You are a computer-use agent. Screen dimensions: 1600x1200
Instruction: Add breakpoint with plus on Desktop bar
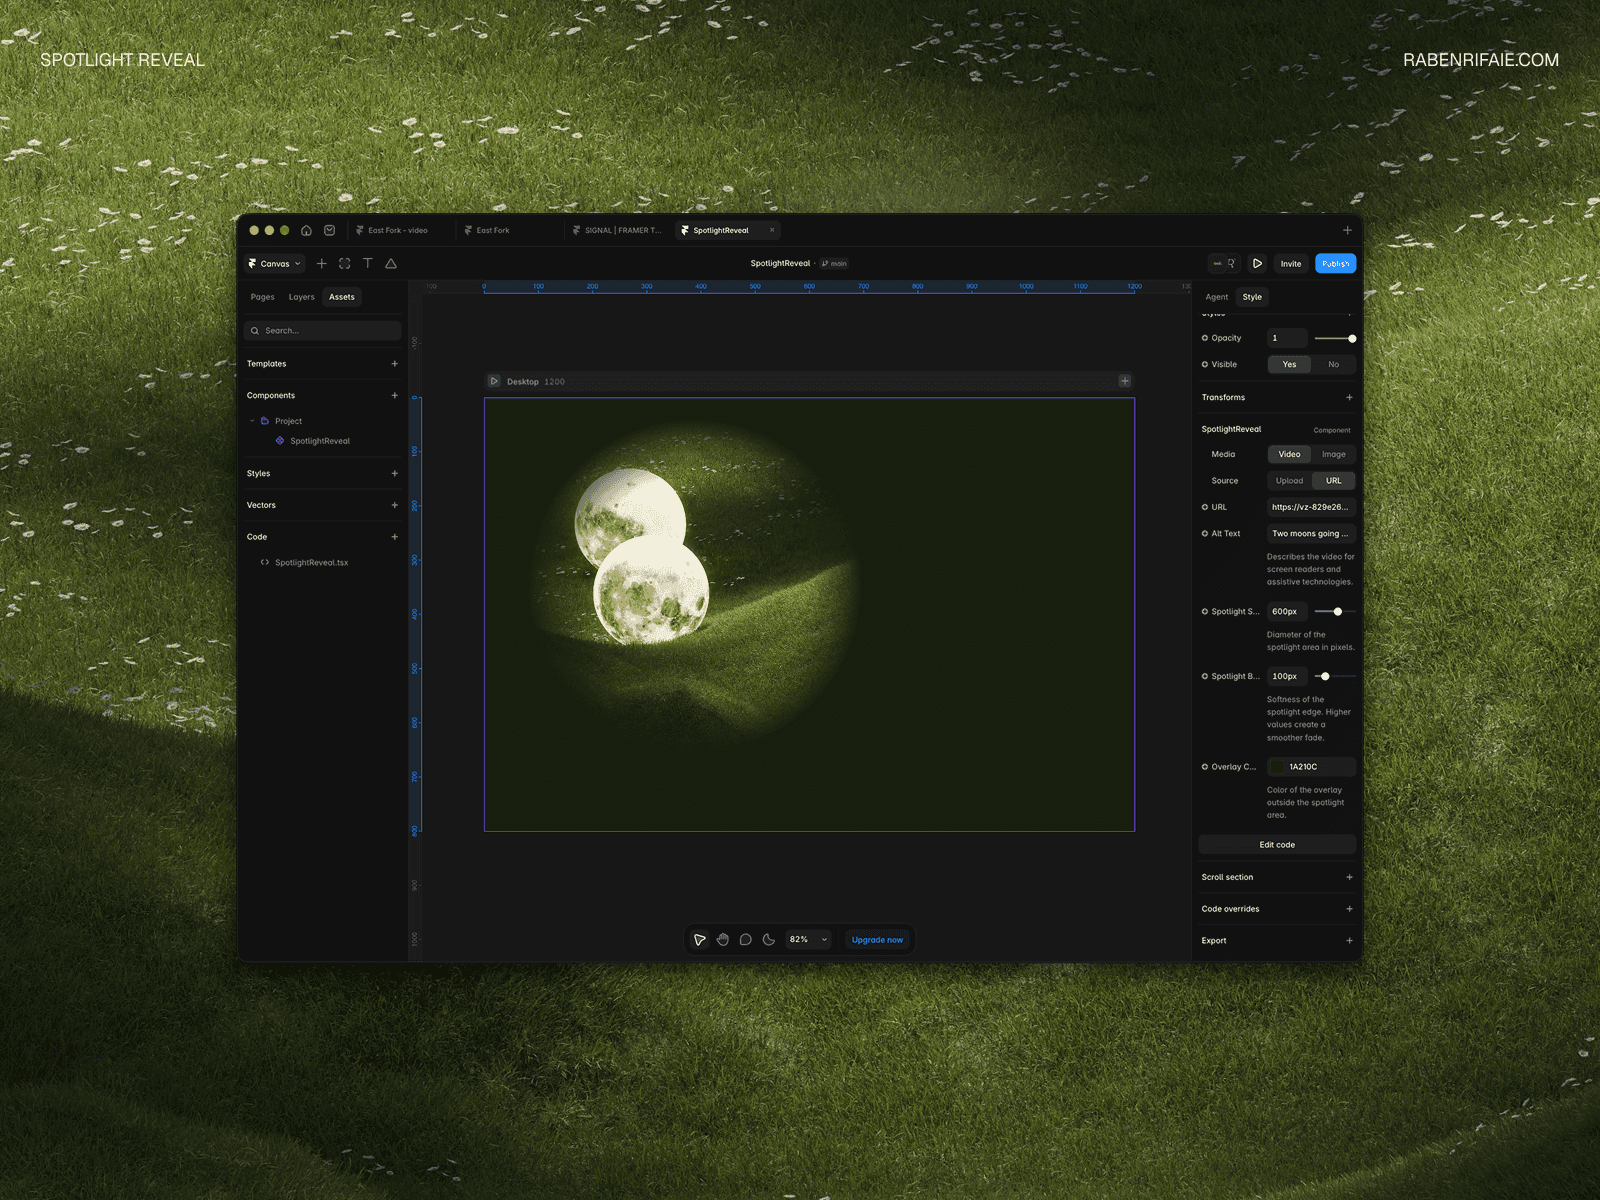click(x=1125, y=381)
